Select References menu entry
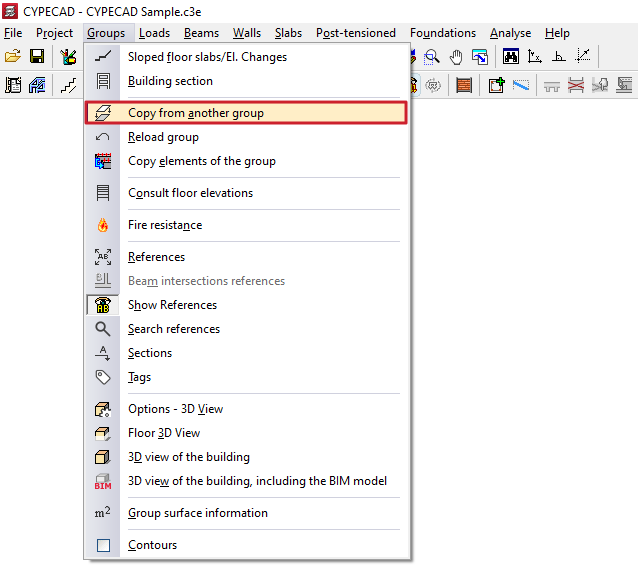 (247, 257)
